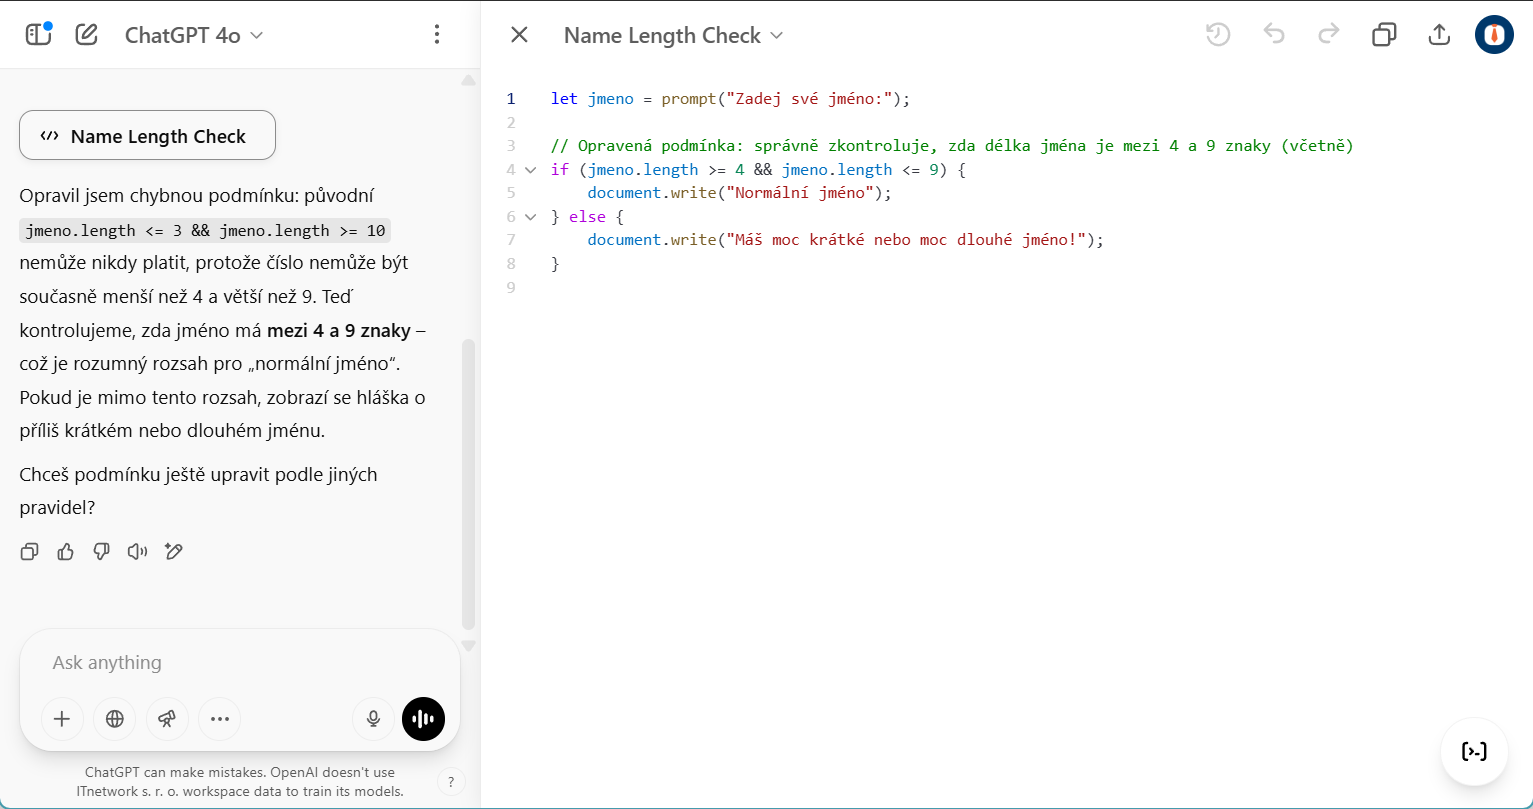Click the plus button to attach files

coord(62,718)
